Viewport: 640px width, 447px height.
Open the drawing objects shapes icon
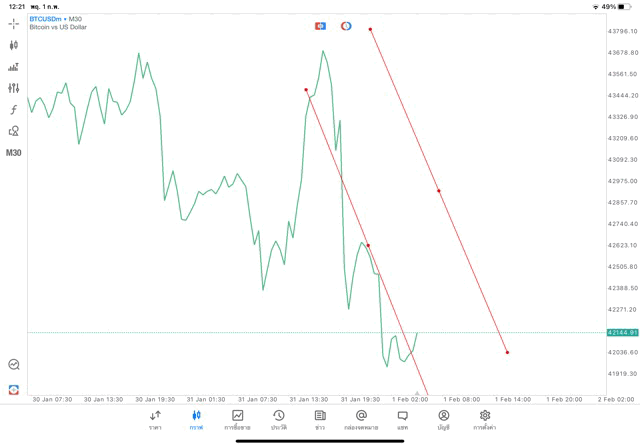(13, 131)
